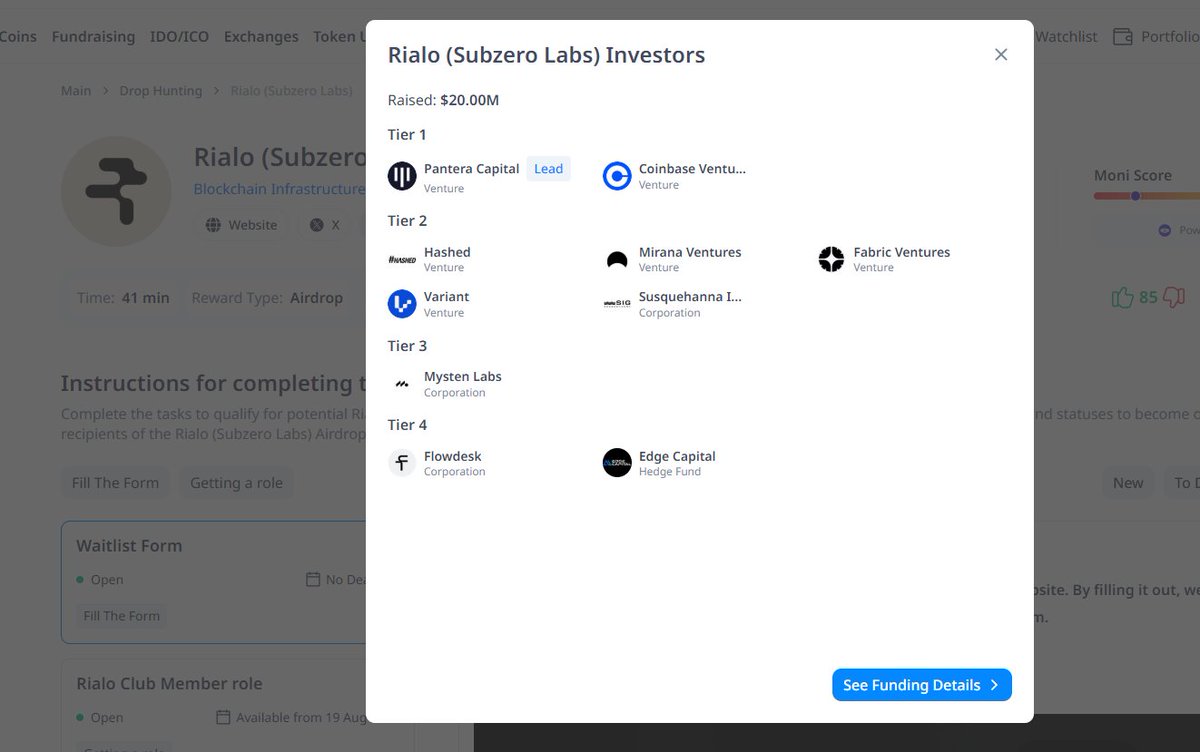Go to Main breadcrumb
The height and width of the screenshot is (752, 1200).
(x=76, y=91)
